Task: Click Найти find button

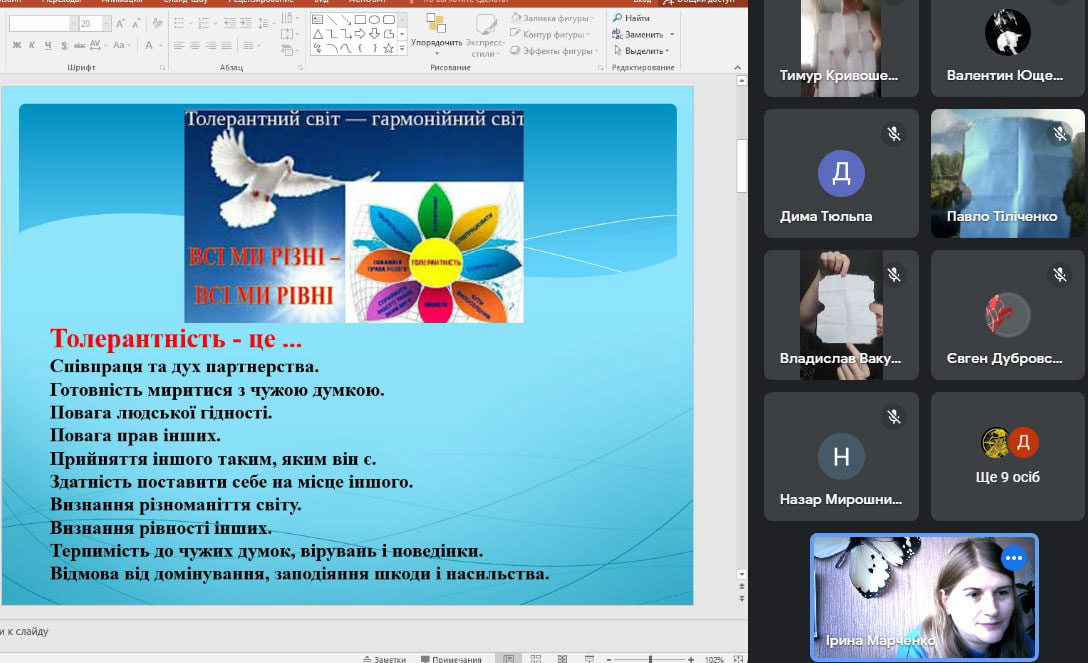Action: (631, 17)
